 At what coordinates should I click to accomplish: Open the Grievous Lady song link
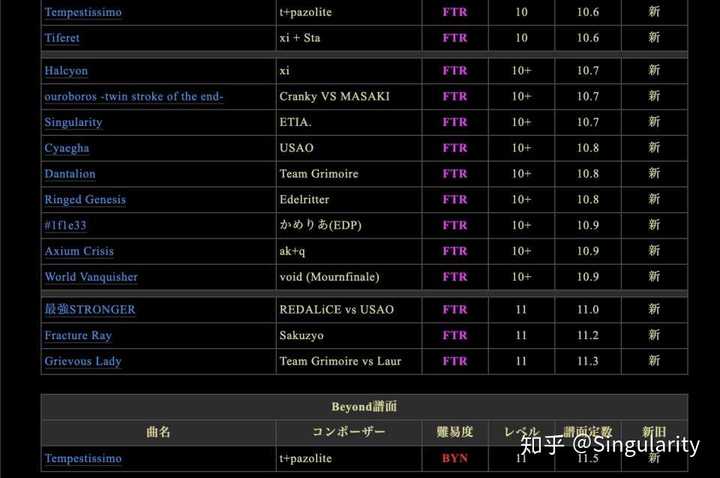pos(83,361)
